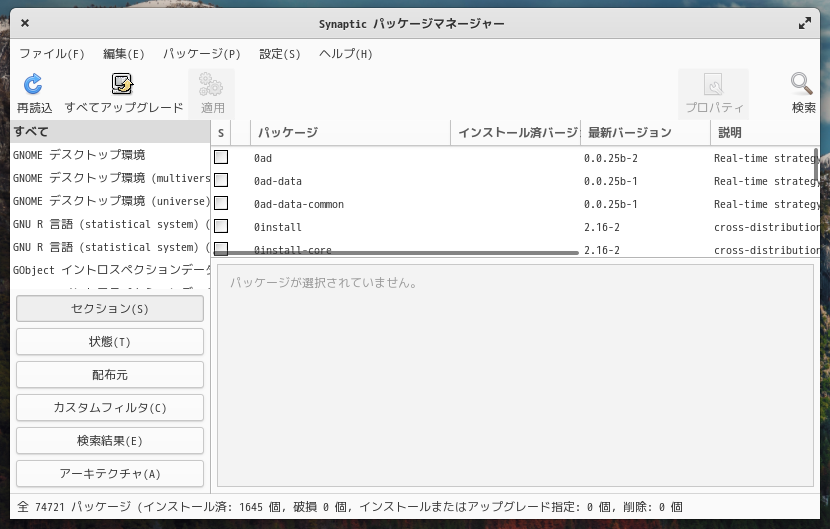Image resolution: width=830 pixels, height=529 pixels.
Task: Click the 状態(T) filter button
Action: [110, 342]
